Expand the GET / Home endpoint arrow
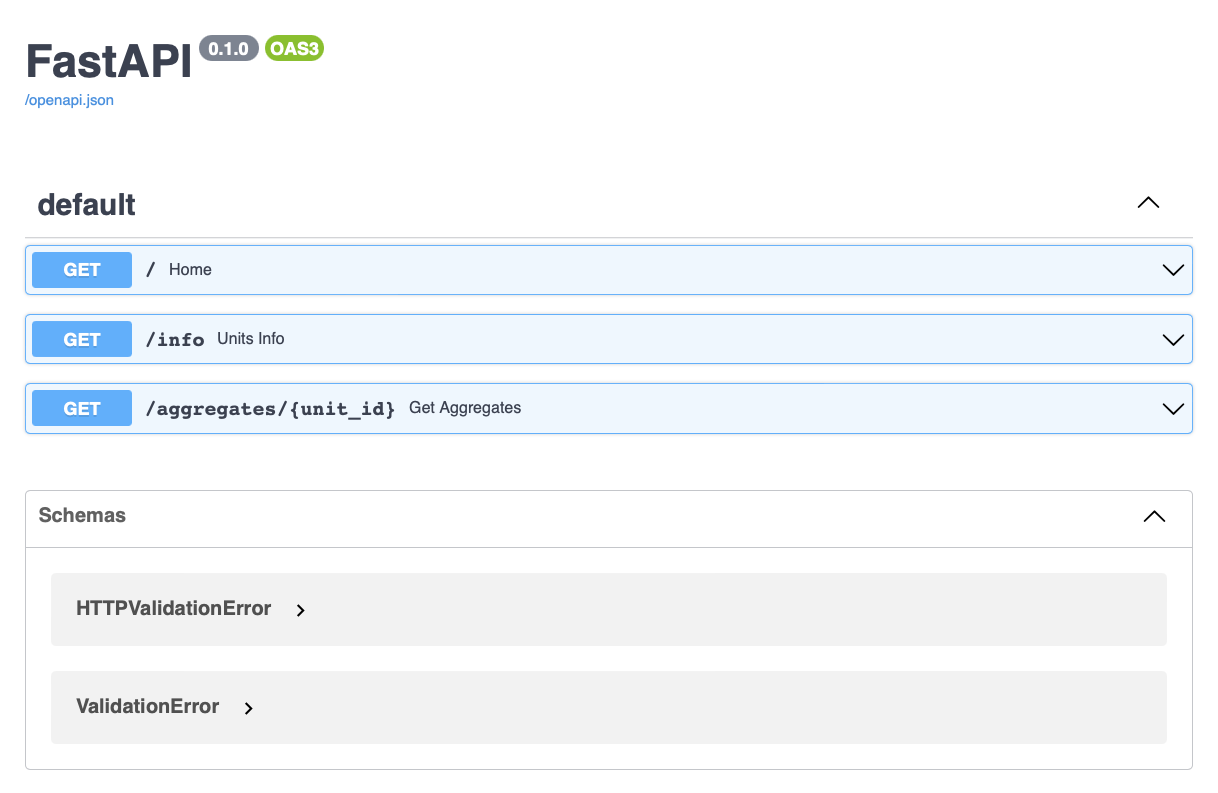The height and width of the screenshot is (793, 1218). coord(1173,270)
